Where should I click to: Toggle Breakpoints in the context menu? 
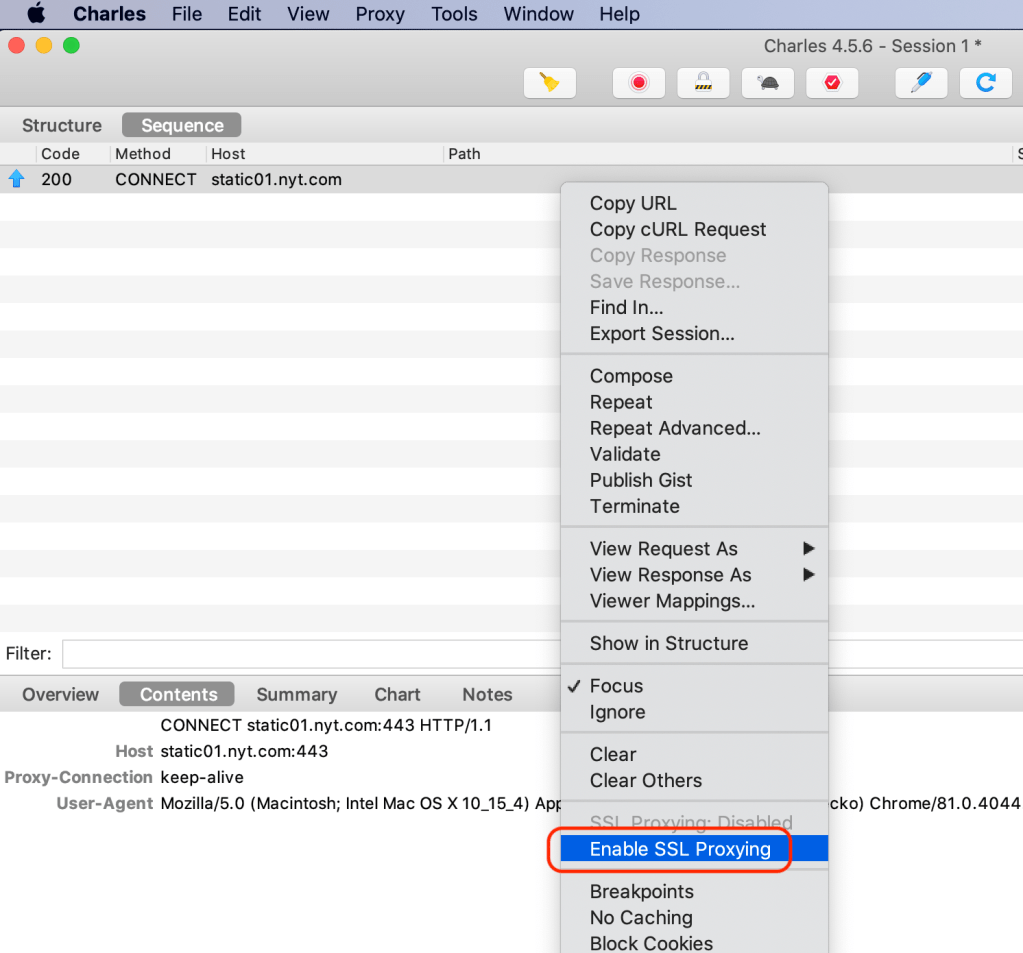coord(641,891)
